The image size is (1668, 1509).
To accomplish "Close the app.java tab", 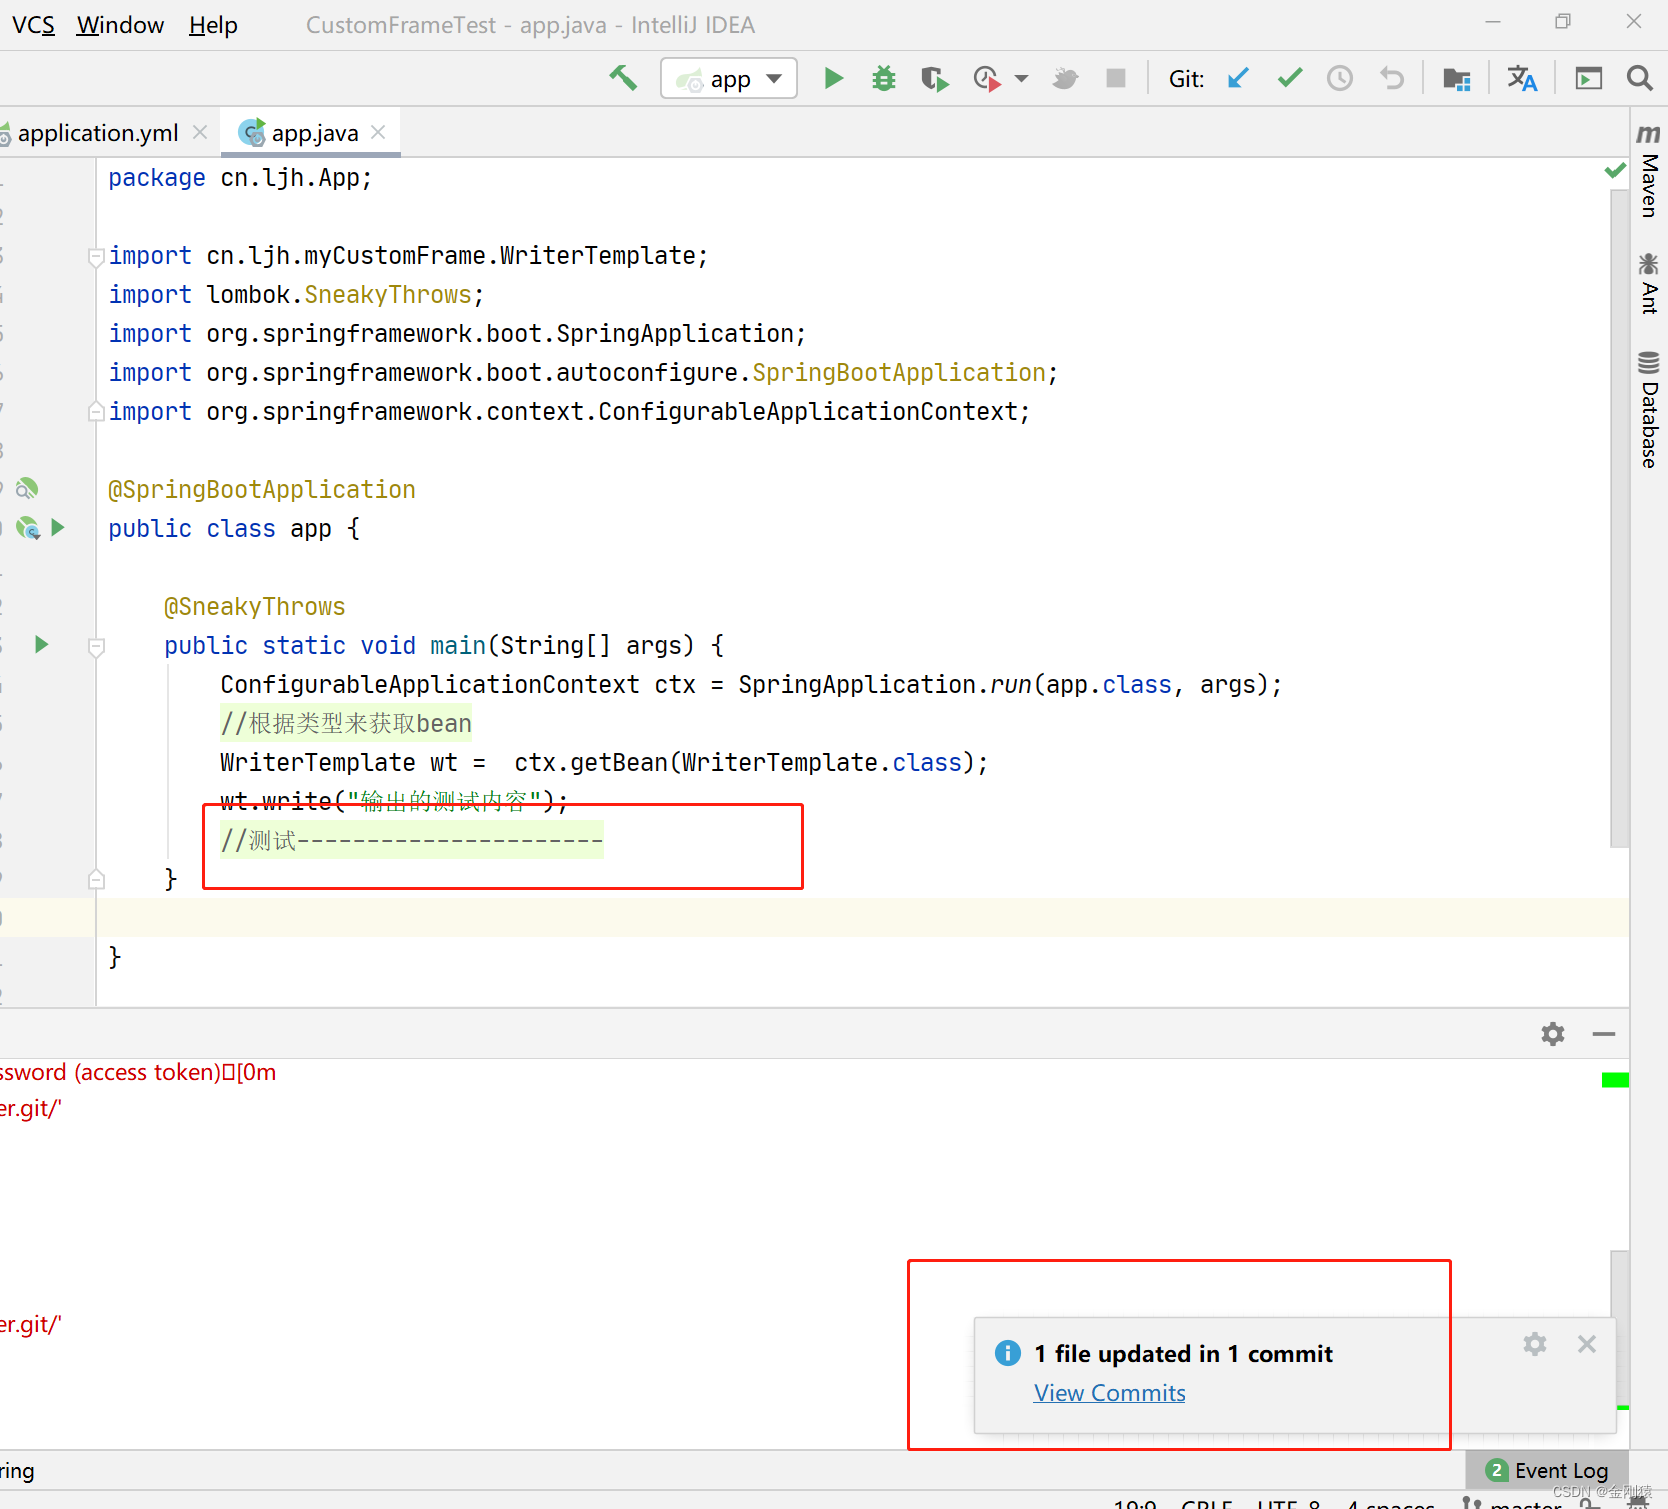I will (378, 132).
